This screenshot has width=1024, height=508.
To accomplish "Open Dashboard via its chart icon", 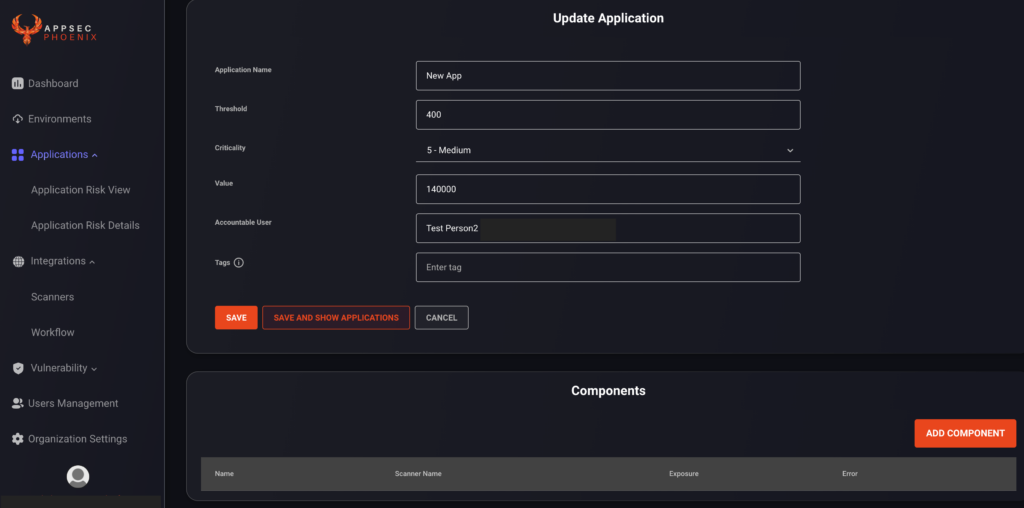I will click(18, 84).
